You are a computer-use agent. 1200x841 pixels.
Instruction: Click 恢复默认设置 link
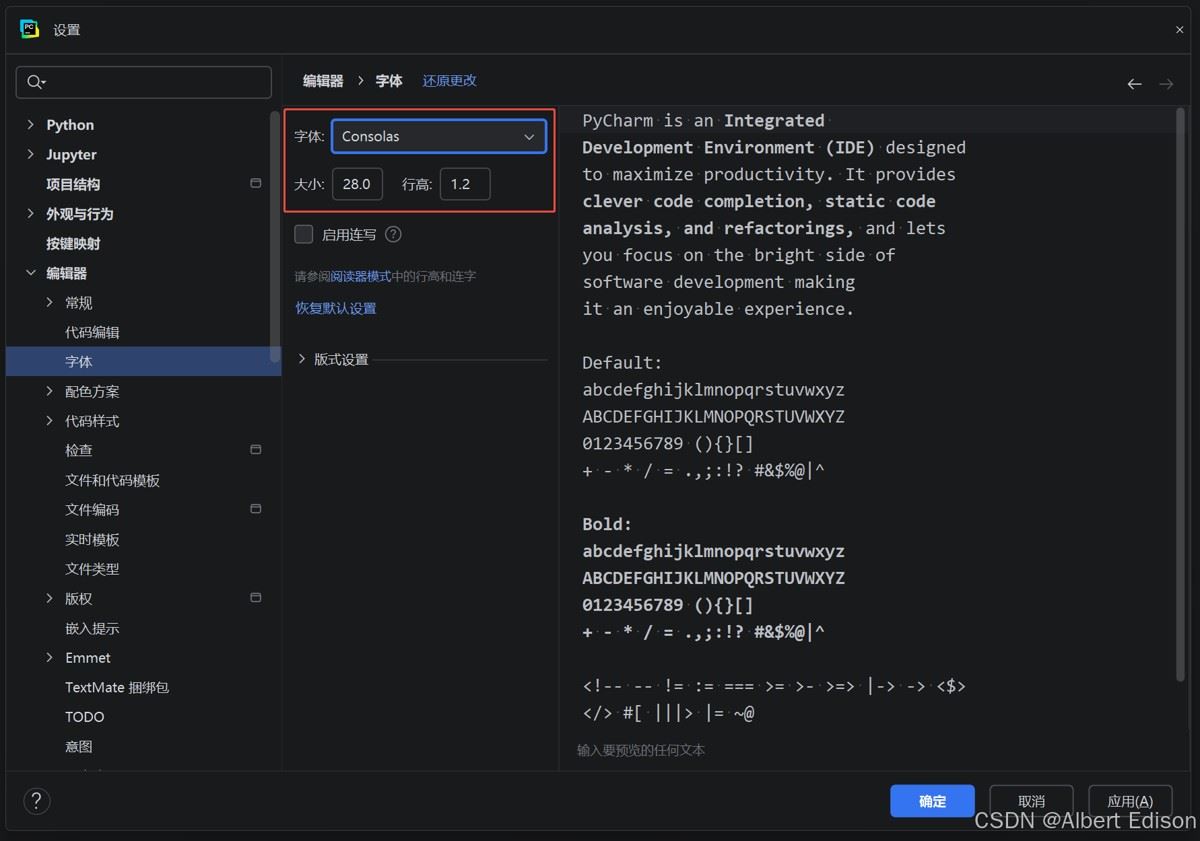tap(336, 308)
